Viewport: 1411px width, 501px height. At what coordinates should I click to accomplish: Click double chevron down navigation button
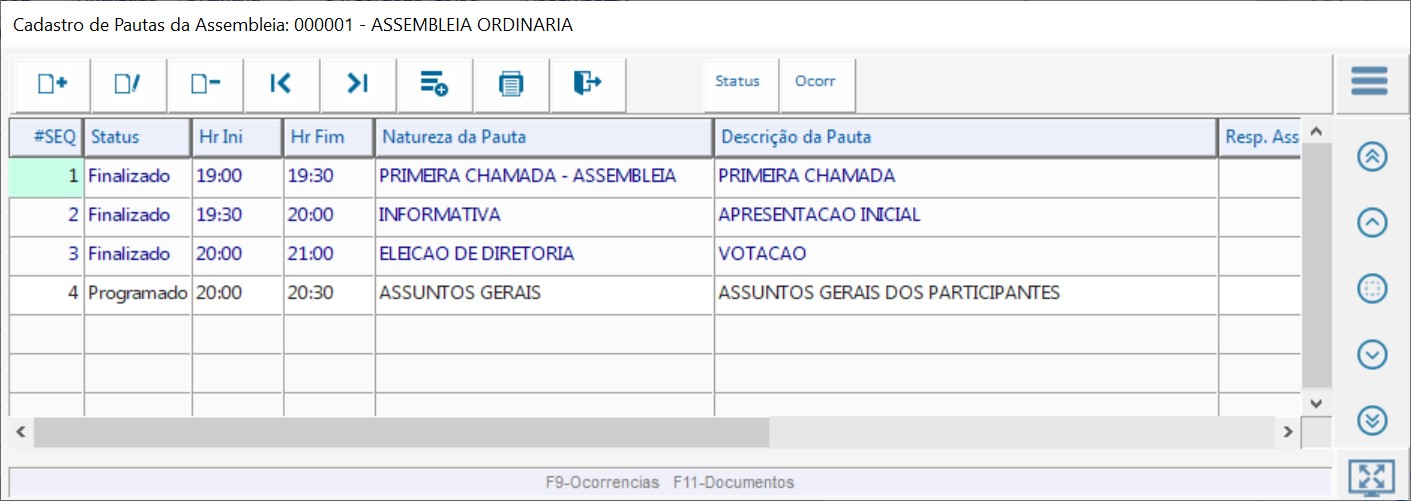pyautogui.click(x=1372, y=421)
